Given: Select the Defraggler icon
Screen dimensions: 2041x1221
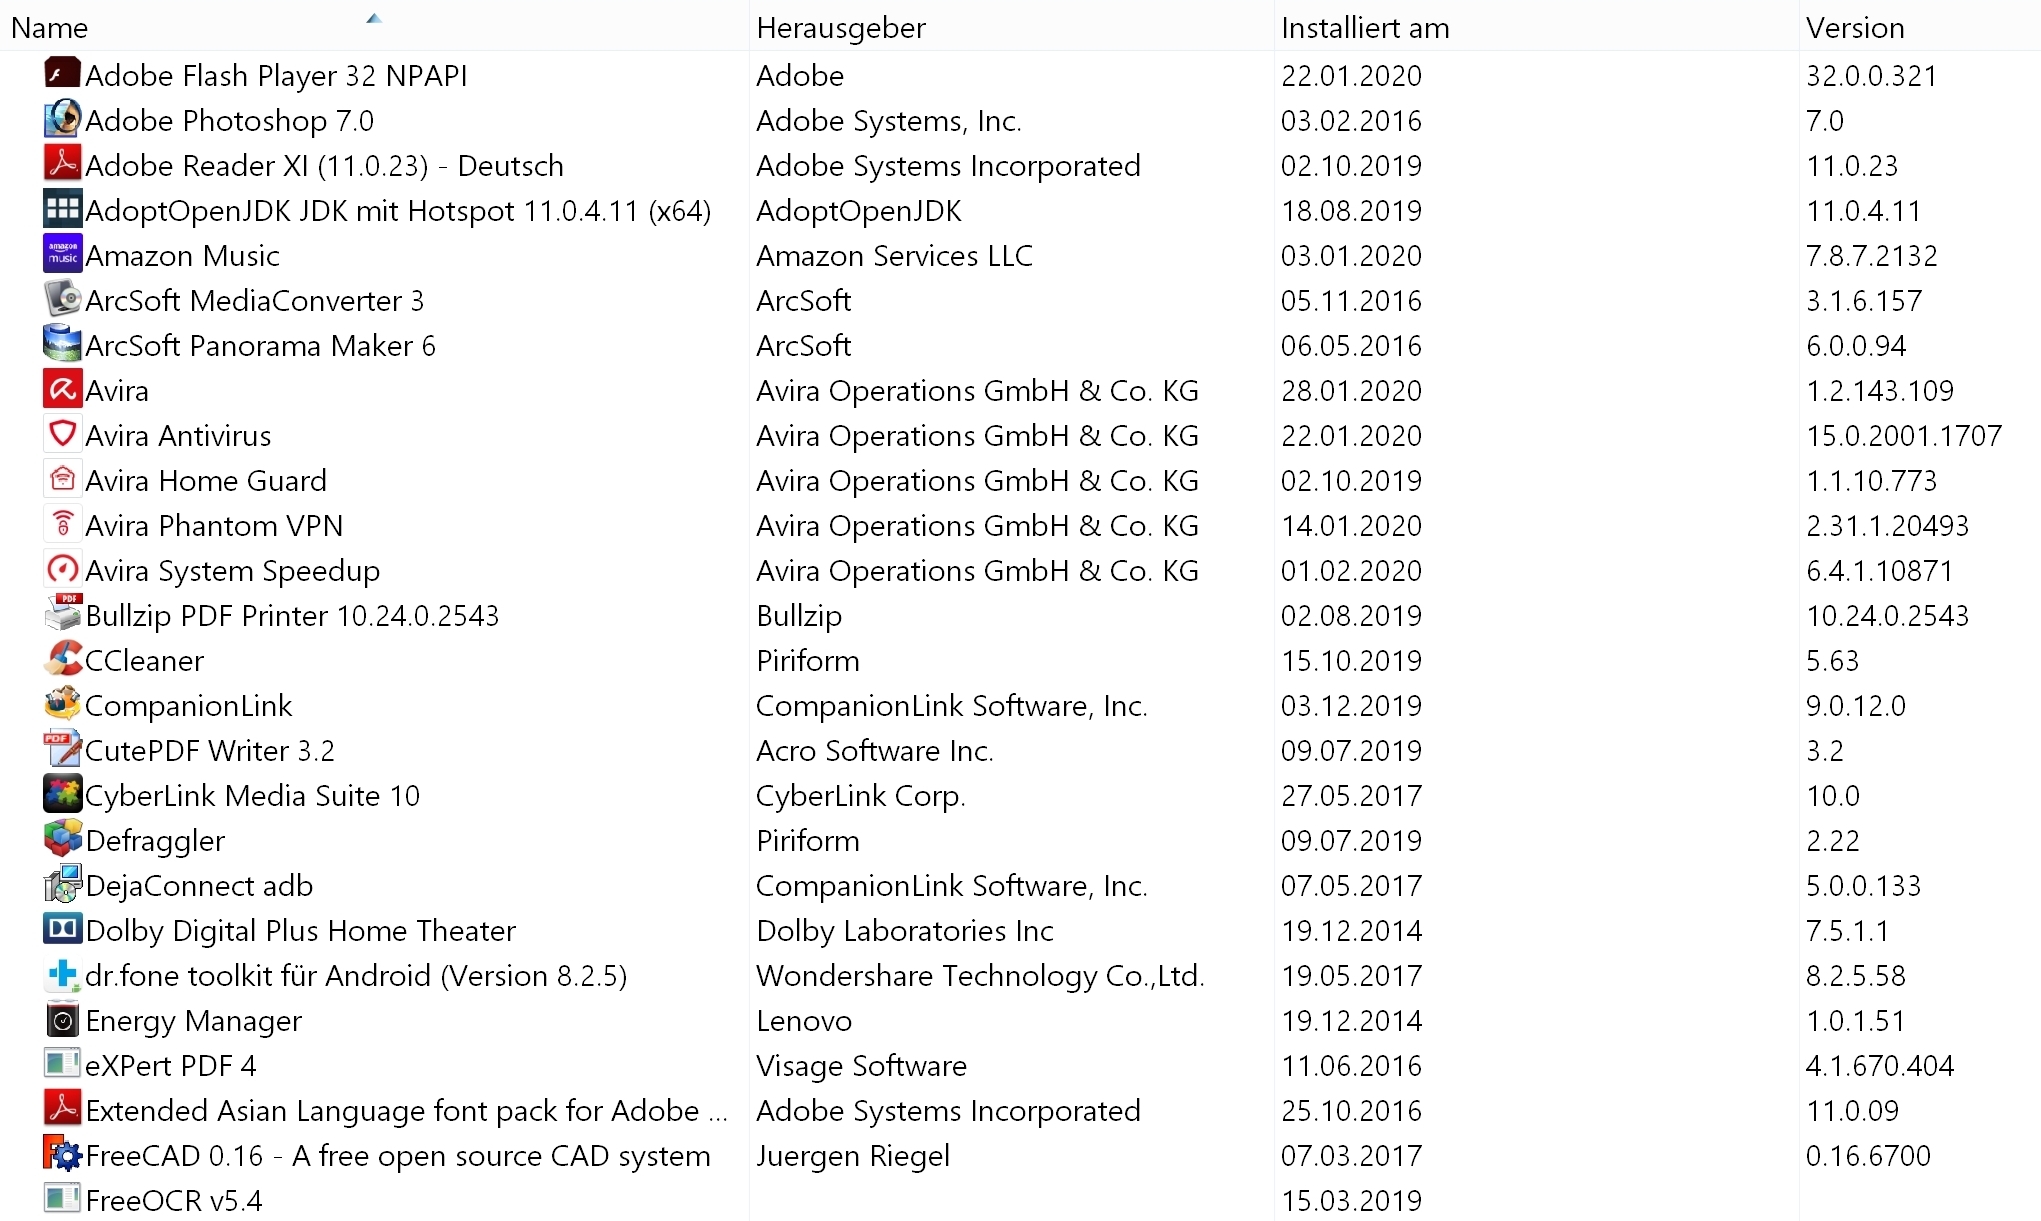Looking at the screenshot, I should (62, 839).
